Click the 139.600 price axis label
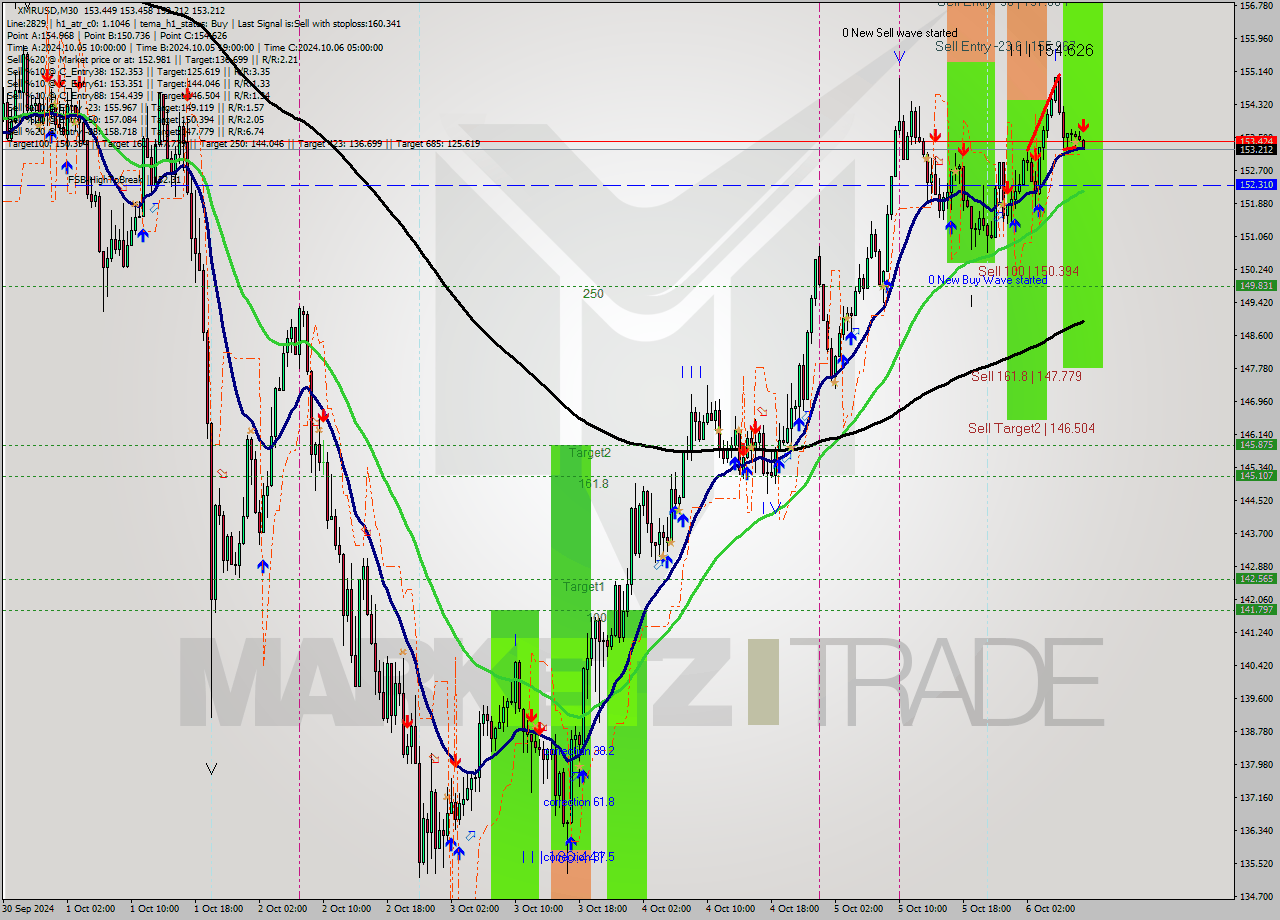This screenshot has width=1280, height=920. tap(1256, 699)
